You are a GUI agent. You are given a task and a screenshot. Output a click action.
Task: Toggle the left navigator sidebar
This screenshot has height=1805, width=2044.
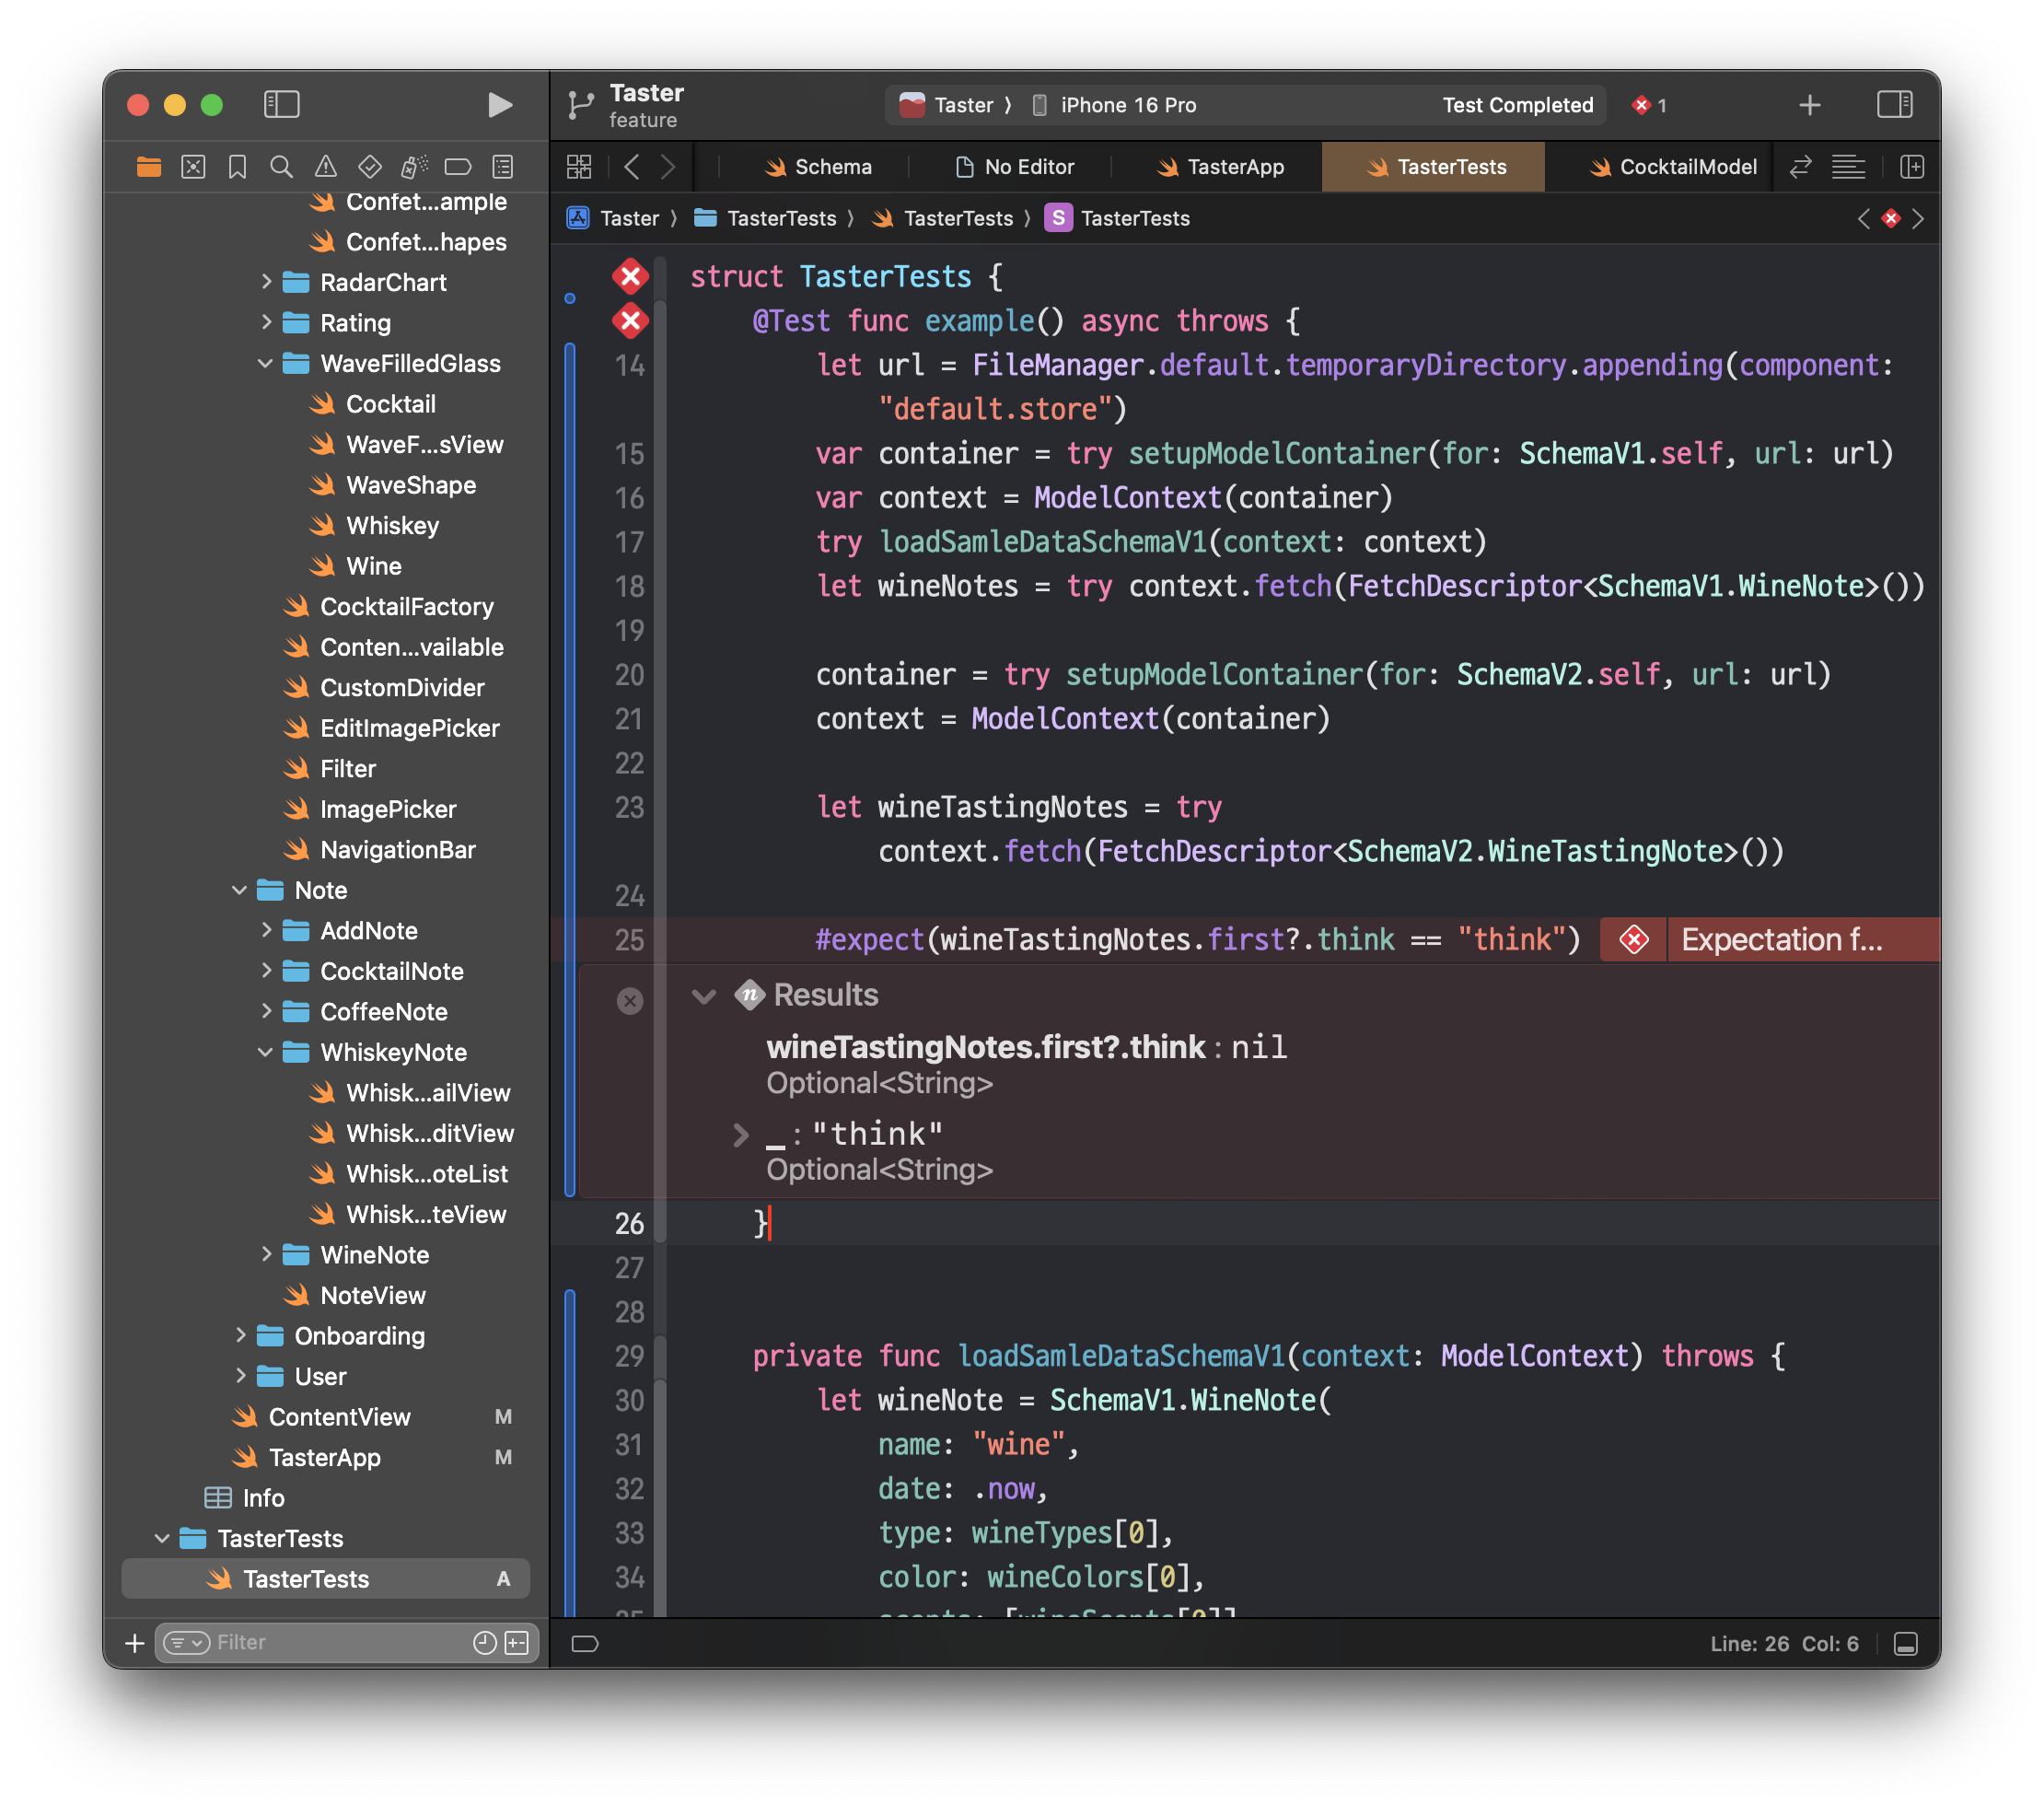(281, 105)
